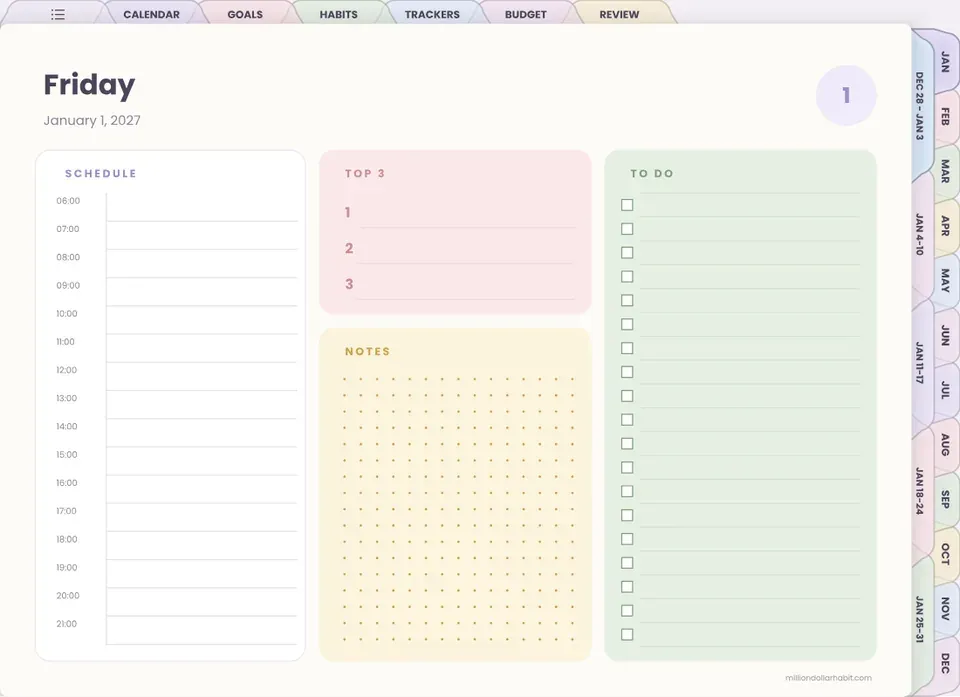Toggle the sixth To Do checkbox
Viewport: 960px width, 697px height.
point(627,324)
